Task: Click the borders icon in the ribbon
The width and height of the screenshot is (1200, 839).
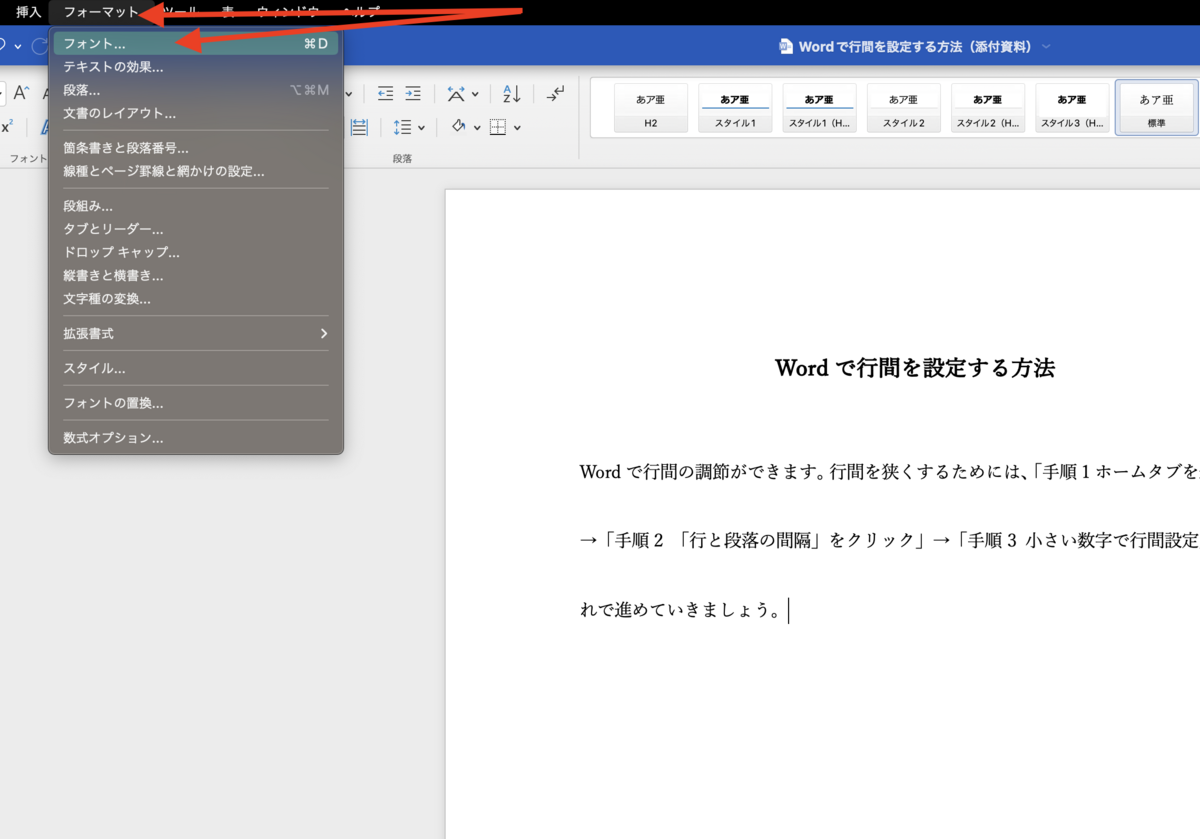Action: (496, 127)
